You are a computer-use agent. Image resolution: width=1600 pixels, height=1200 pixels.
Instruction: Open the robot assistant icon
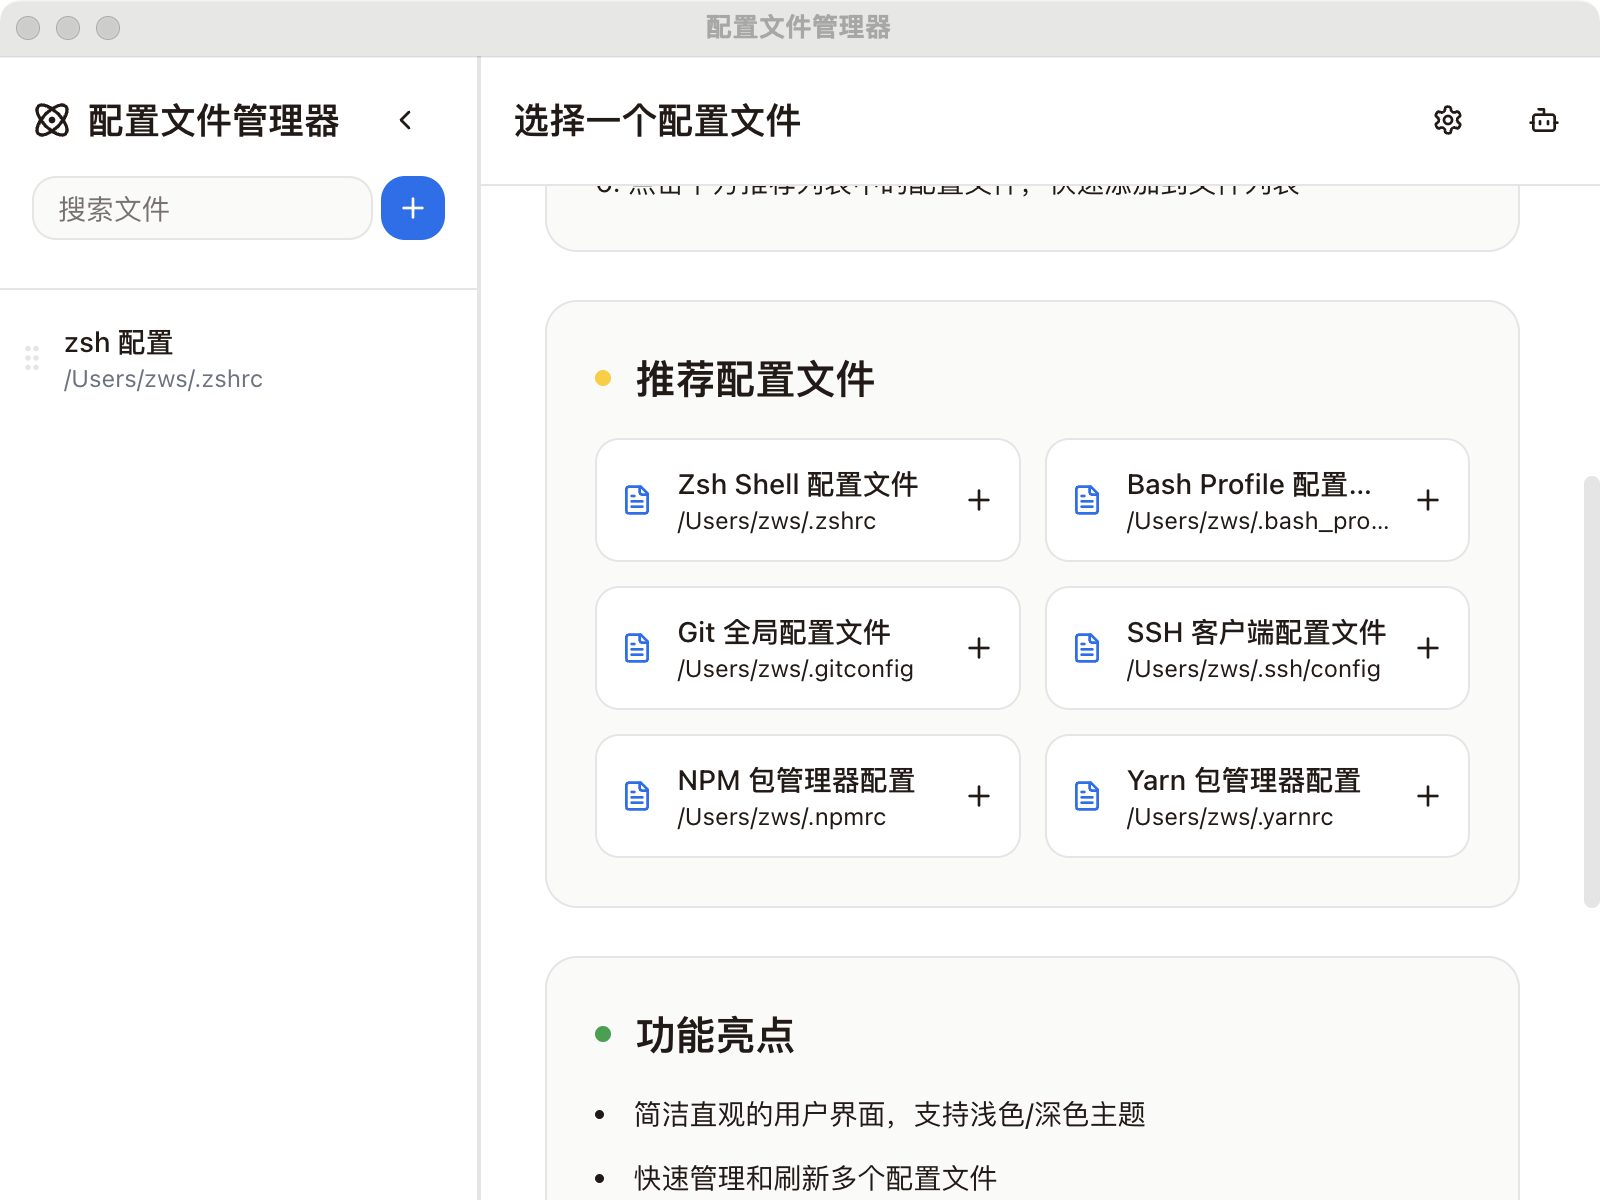click(x=1544, y=120)
